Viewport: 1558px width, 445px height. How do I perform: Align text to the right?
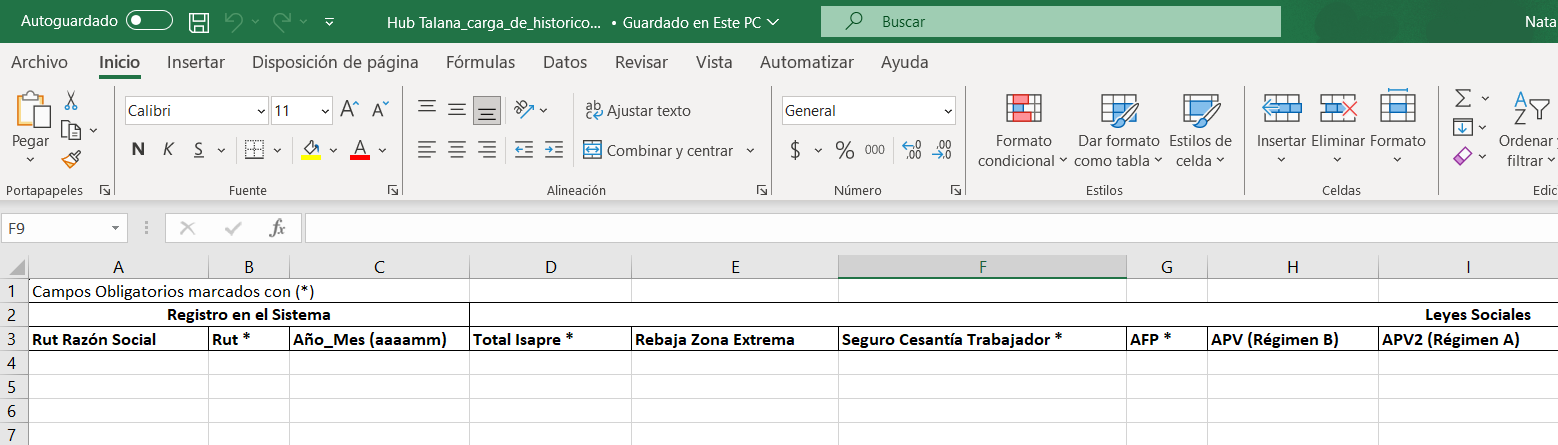(x=487, y=150)
